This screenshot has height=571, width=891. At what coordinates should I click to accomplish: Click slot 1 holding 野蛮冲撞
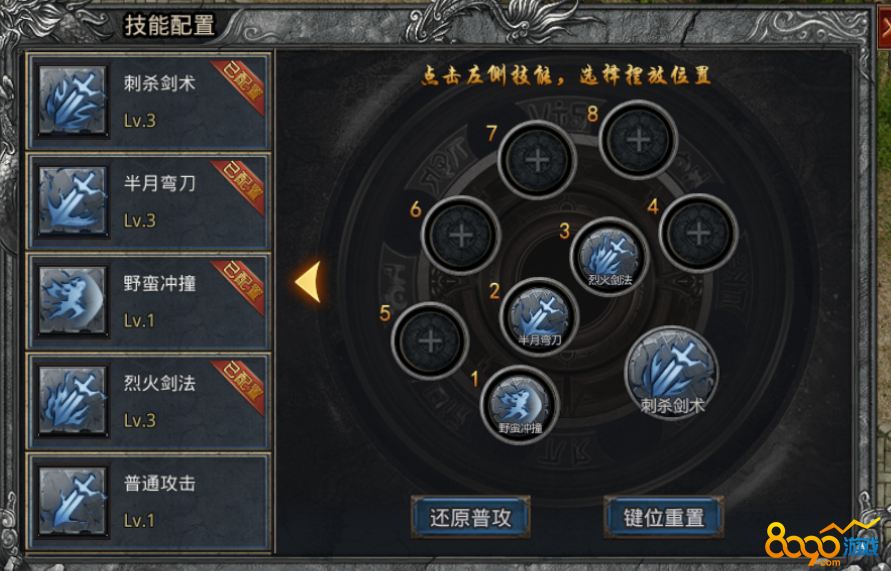click(x=520, y=405)
